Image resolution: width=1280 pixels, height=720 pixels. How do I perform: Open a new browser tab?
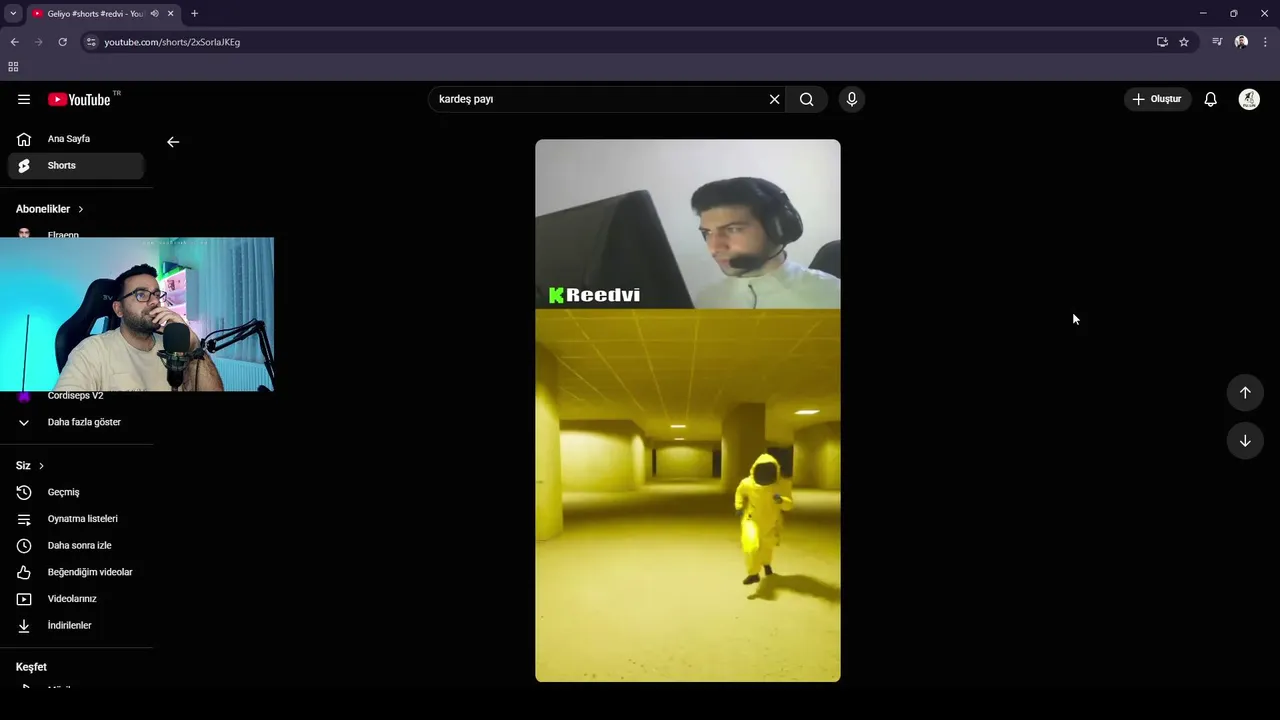pos(194,14)
